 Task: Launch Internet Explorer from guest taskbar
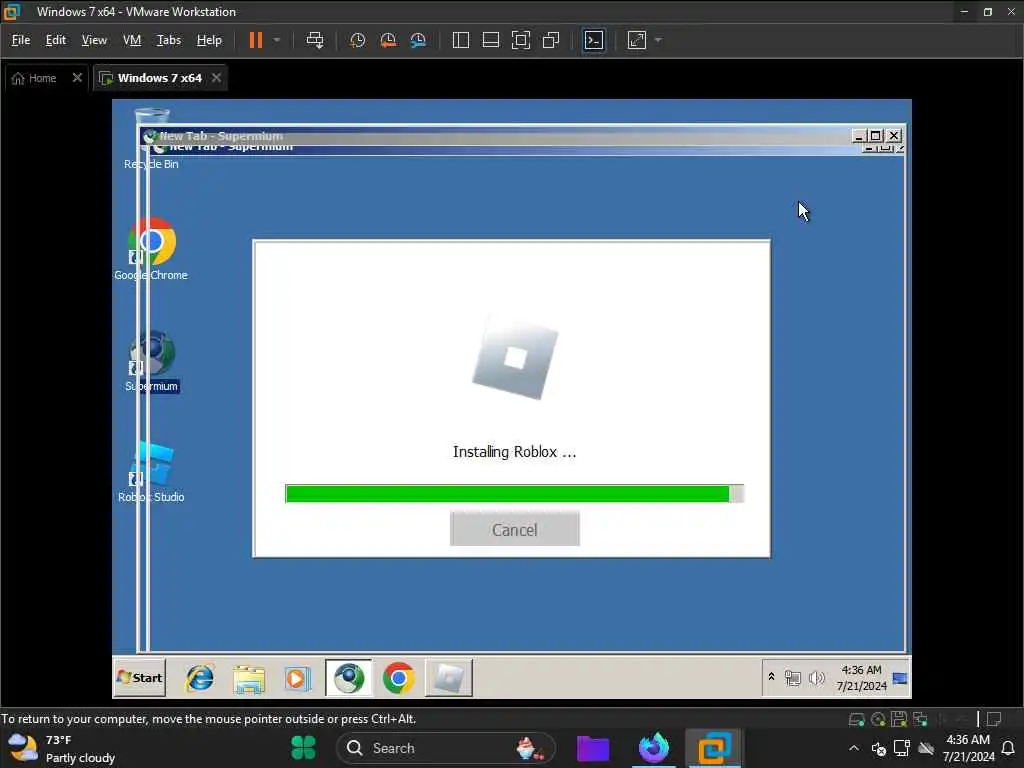200,678
